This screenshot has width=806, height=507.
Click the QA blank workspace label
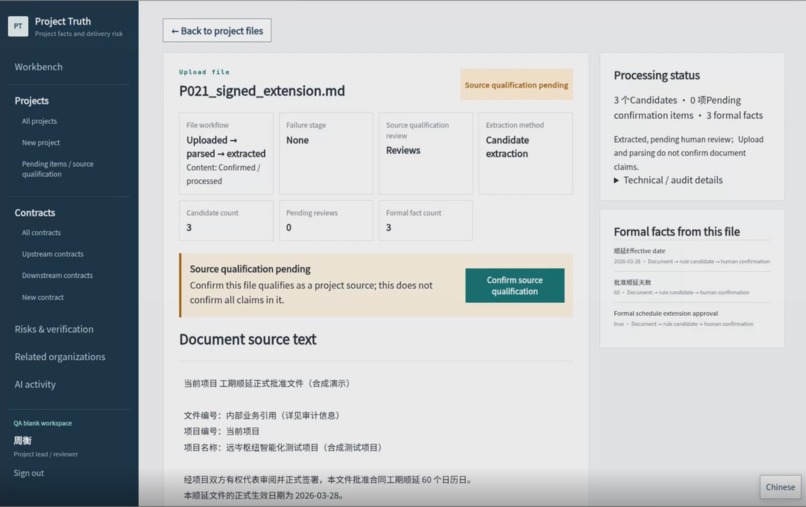pyautogui.click(x=43, y=423)
